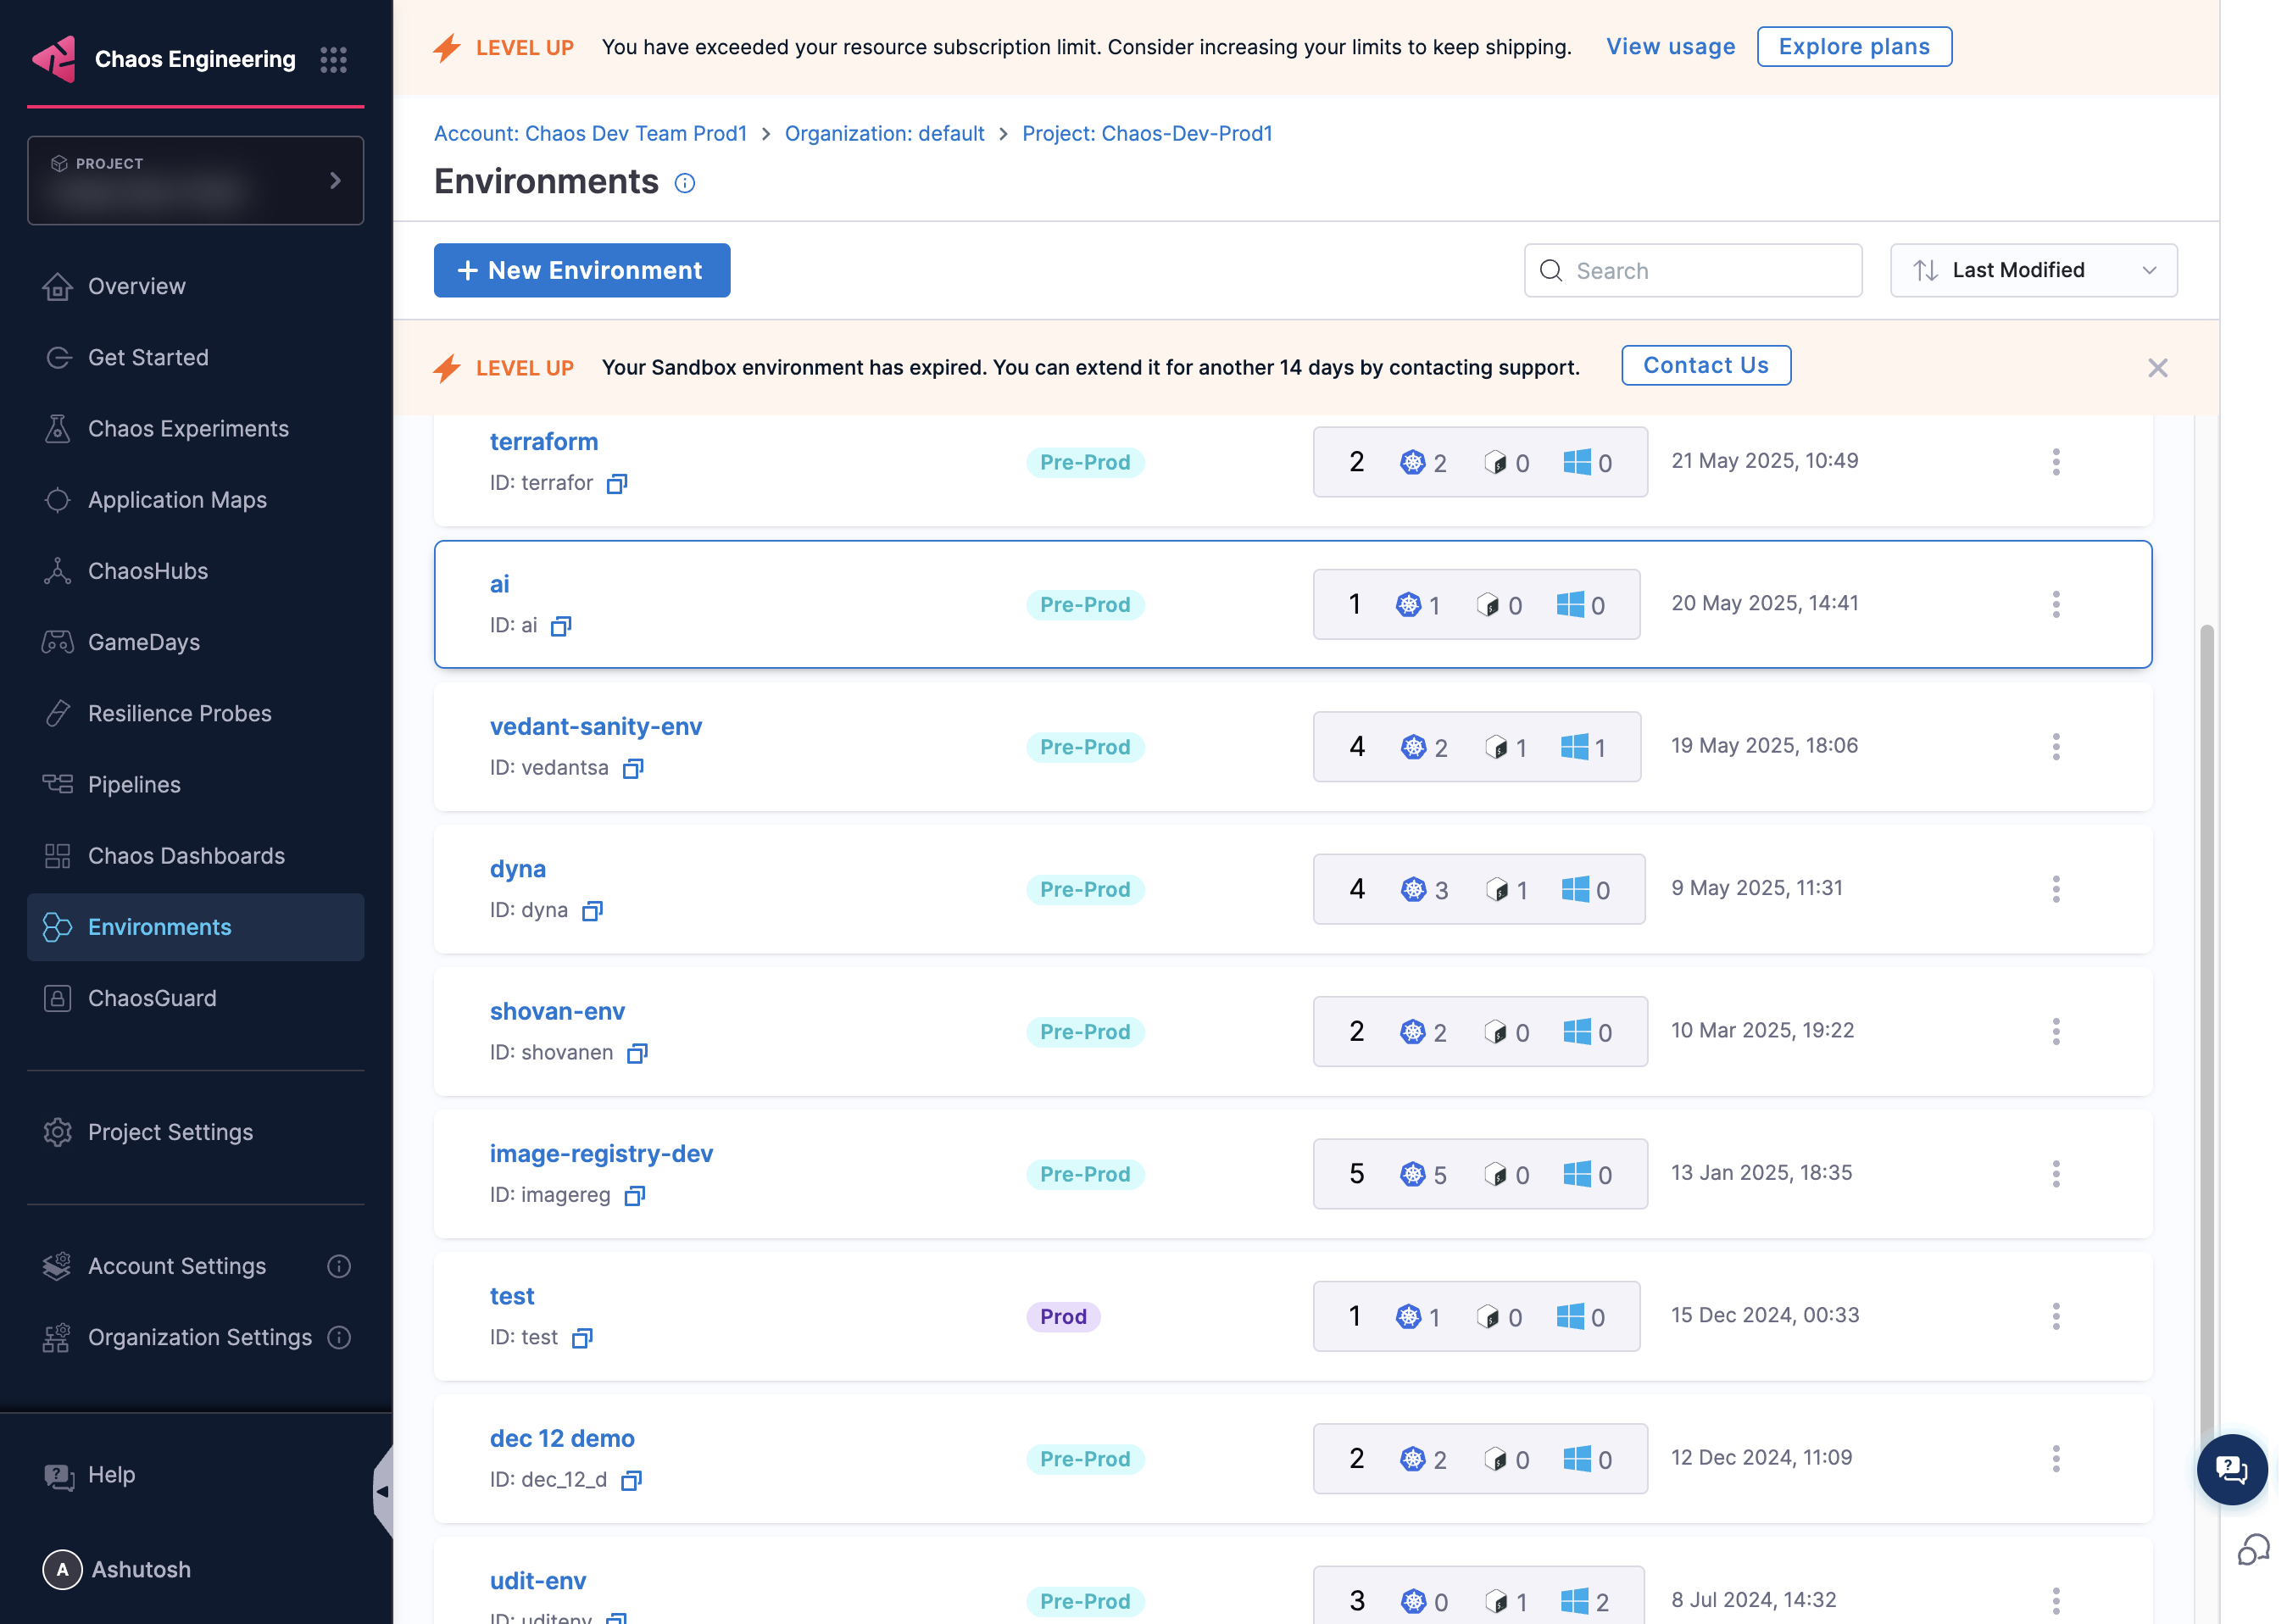Viewport: 2287px width, 1624px height.
Task: Click Account Settings info icon
Action: point(339,1267)
